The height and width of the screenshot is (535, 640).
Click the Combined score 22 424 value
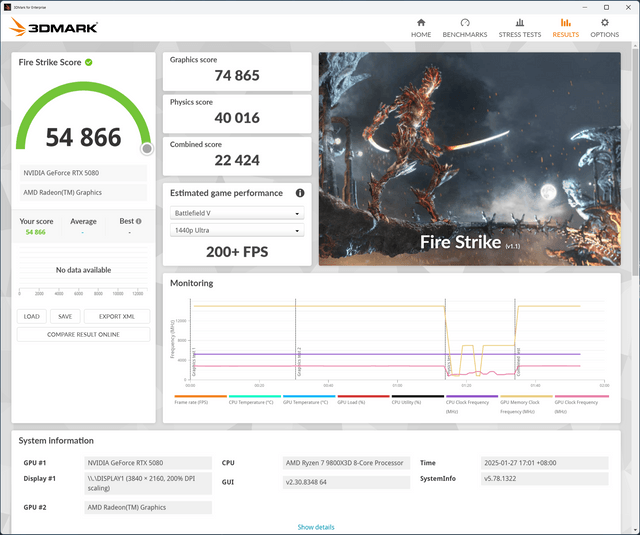point(237,160)
